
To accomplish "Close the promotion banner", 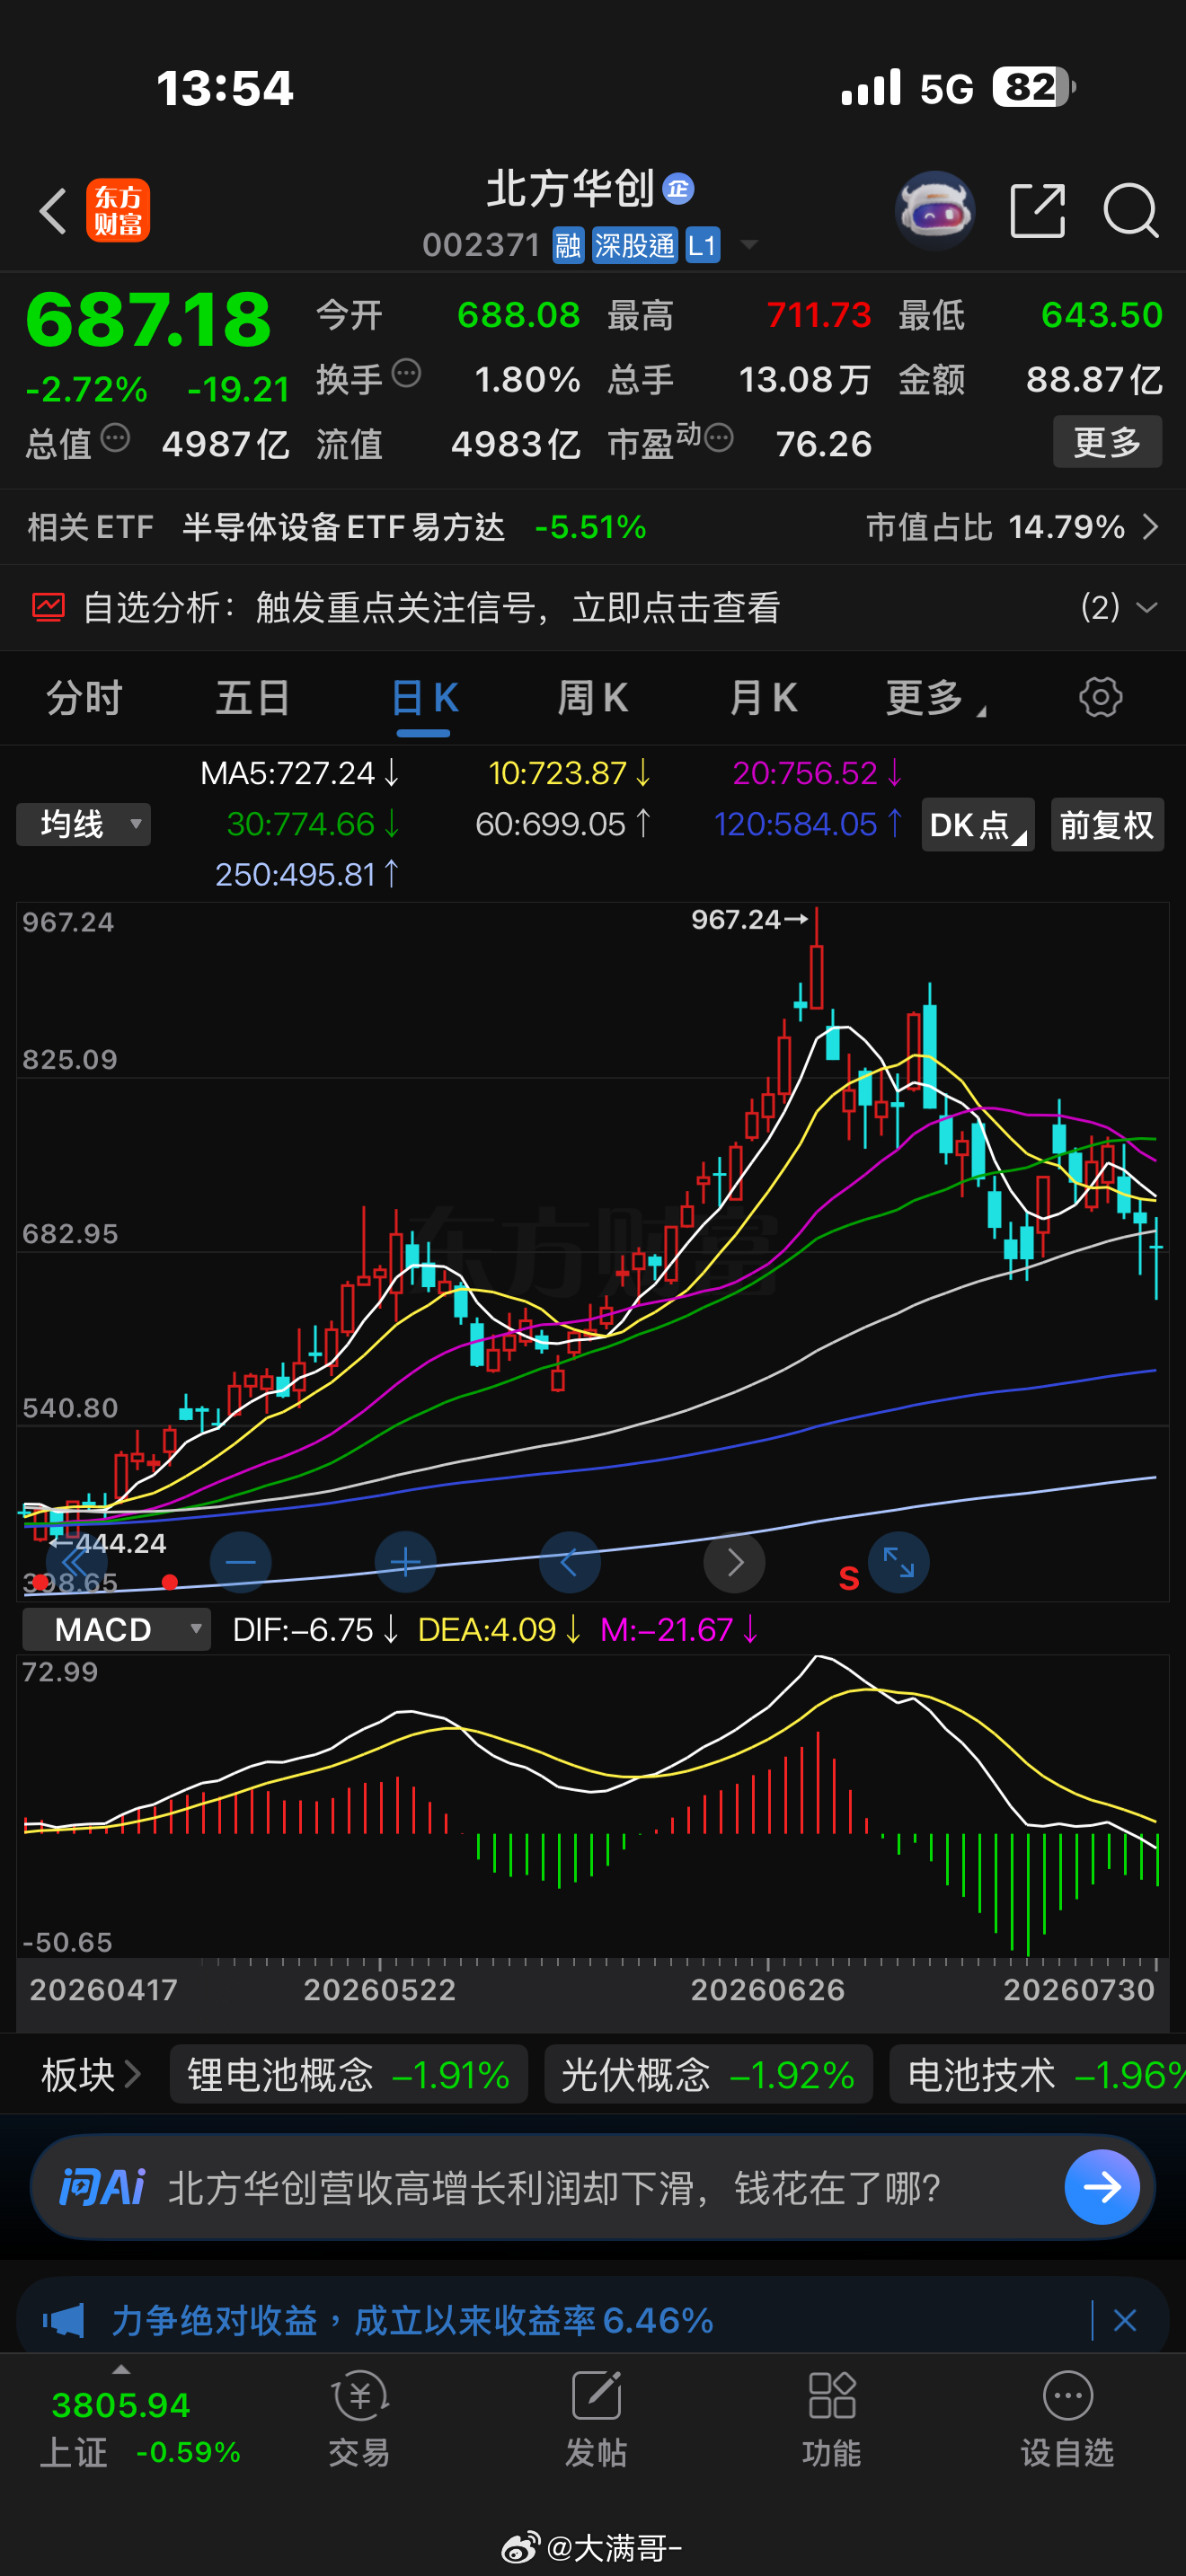I will (1125, 2320).
